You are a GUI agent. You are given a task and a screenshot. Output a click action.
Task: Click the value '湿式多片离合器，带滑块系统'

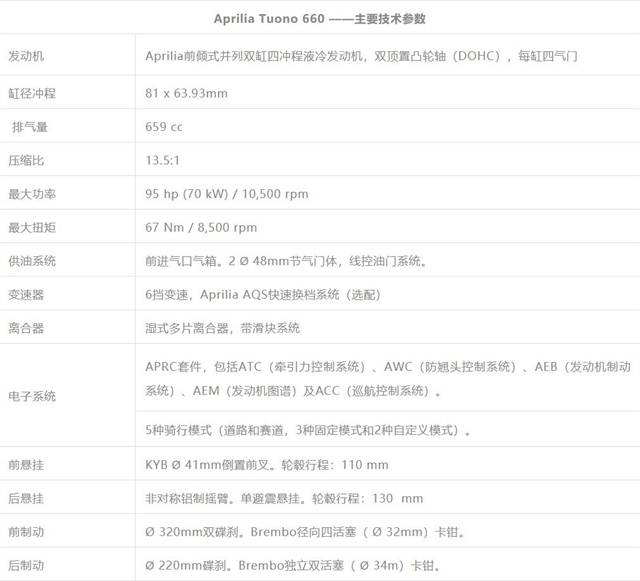coord(222,328)
